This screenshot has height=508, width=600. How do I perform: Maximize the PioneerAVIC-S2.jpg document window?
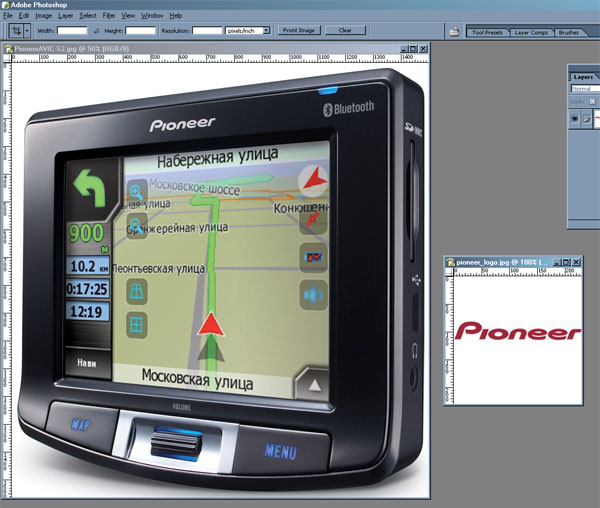[x=413, y=49]
